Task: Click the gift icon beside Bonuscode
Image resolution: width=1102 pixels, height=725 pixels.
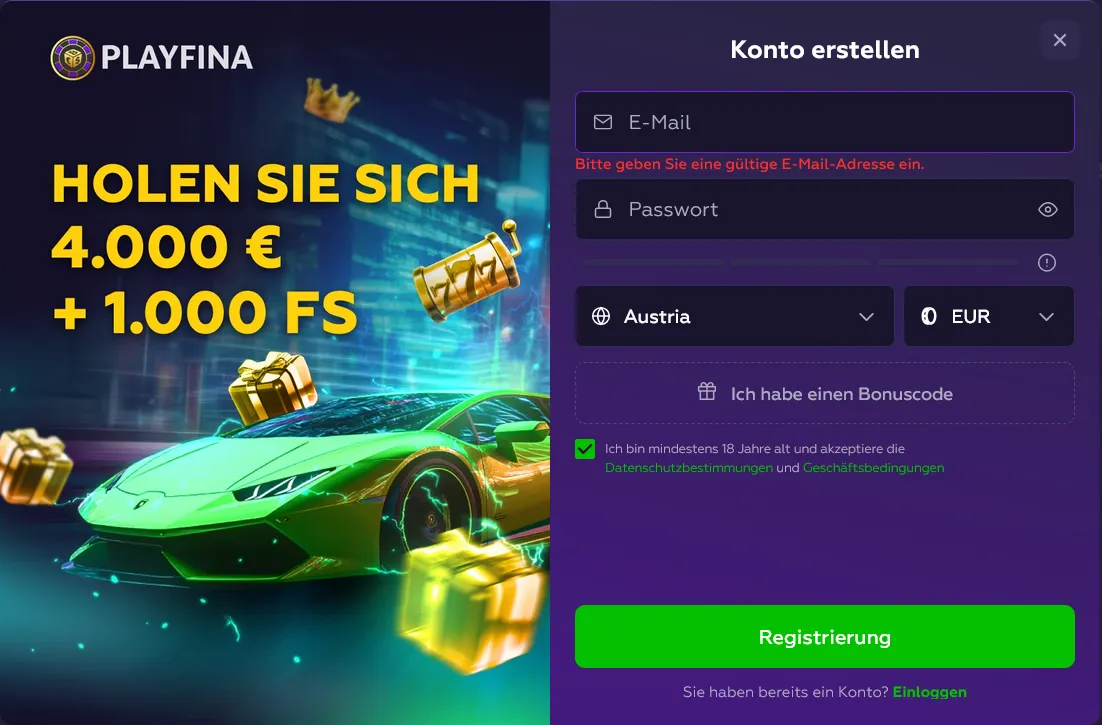Action: (x=707, y=391)
